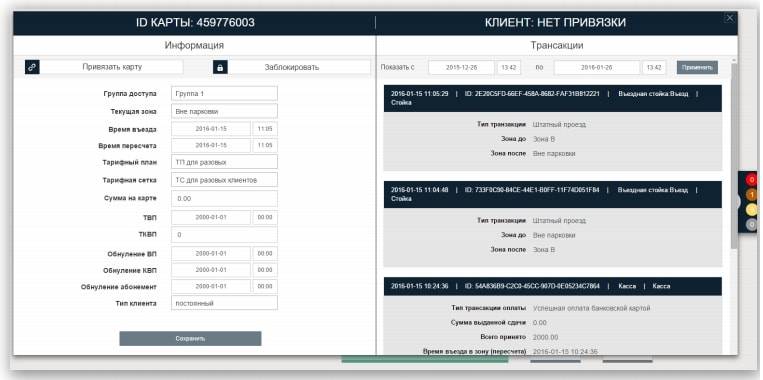Click the end date field 2016-01-26

coord(597,68)
